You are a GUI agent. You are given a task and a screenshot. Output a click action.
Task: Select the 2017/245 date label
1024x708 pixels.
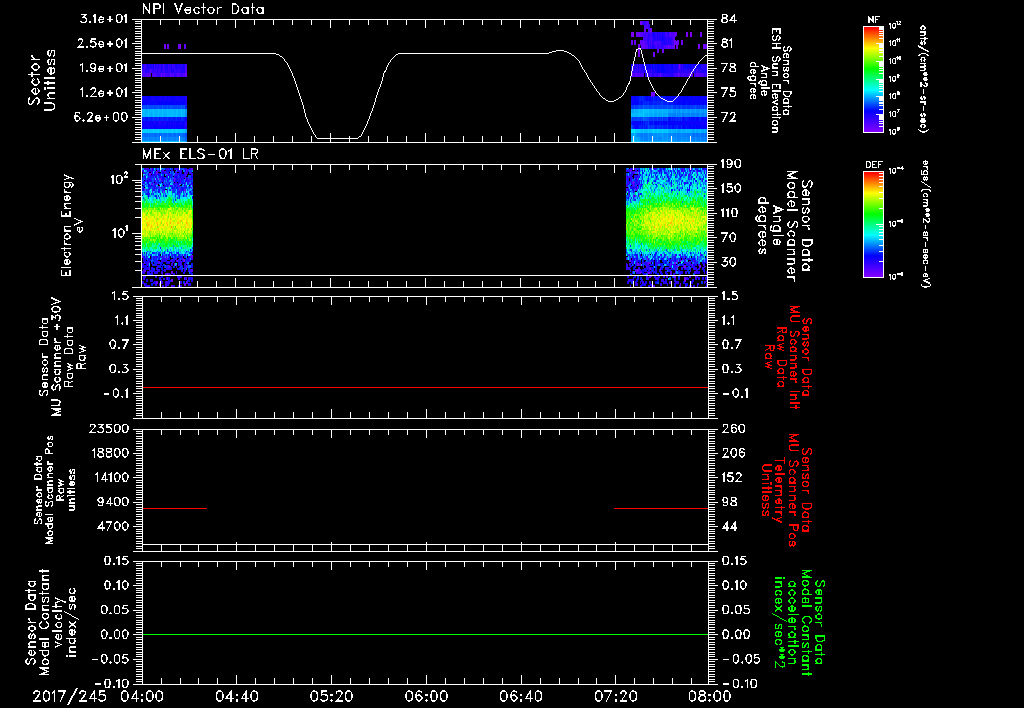click(69, 696)
